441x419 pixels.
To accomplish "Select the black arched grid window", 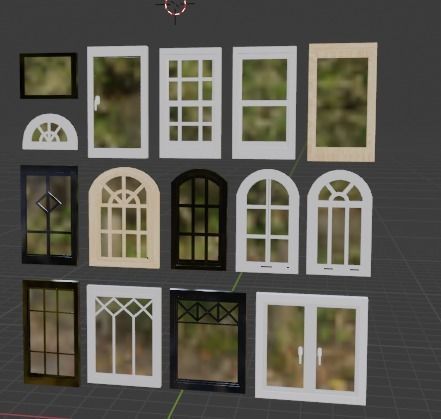I will [199, 220].
